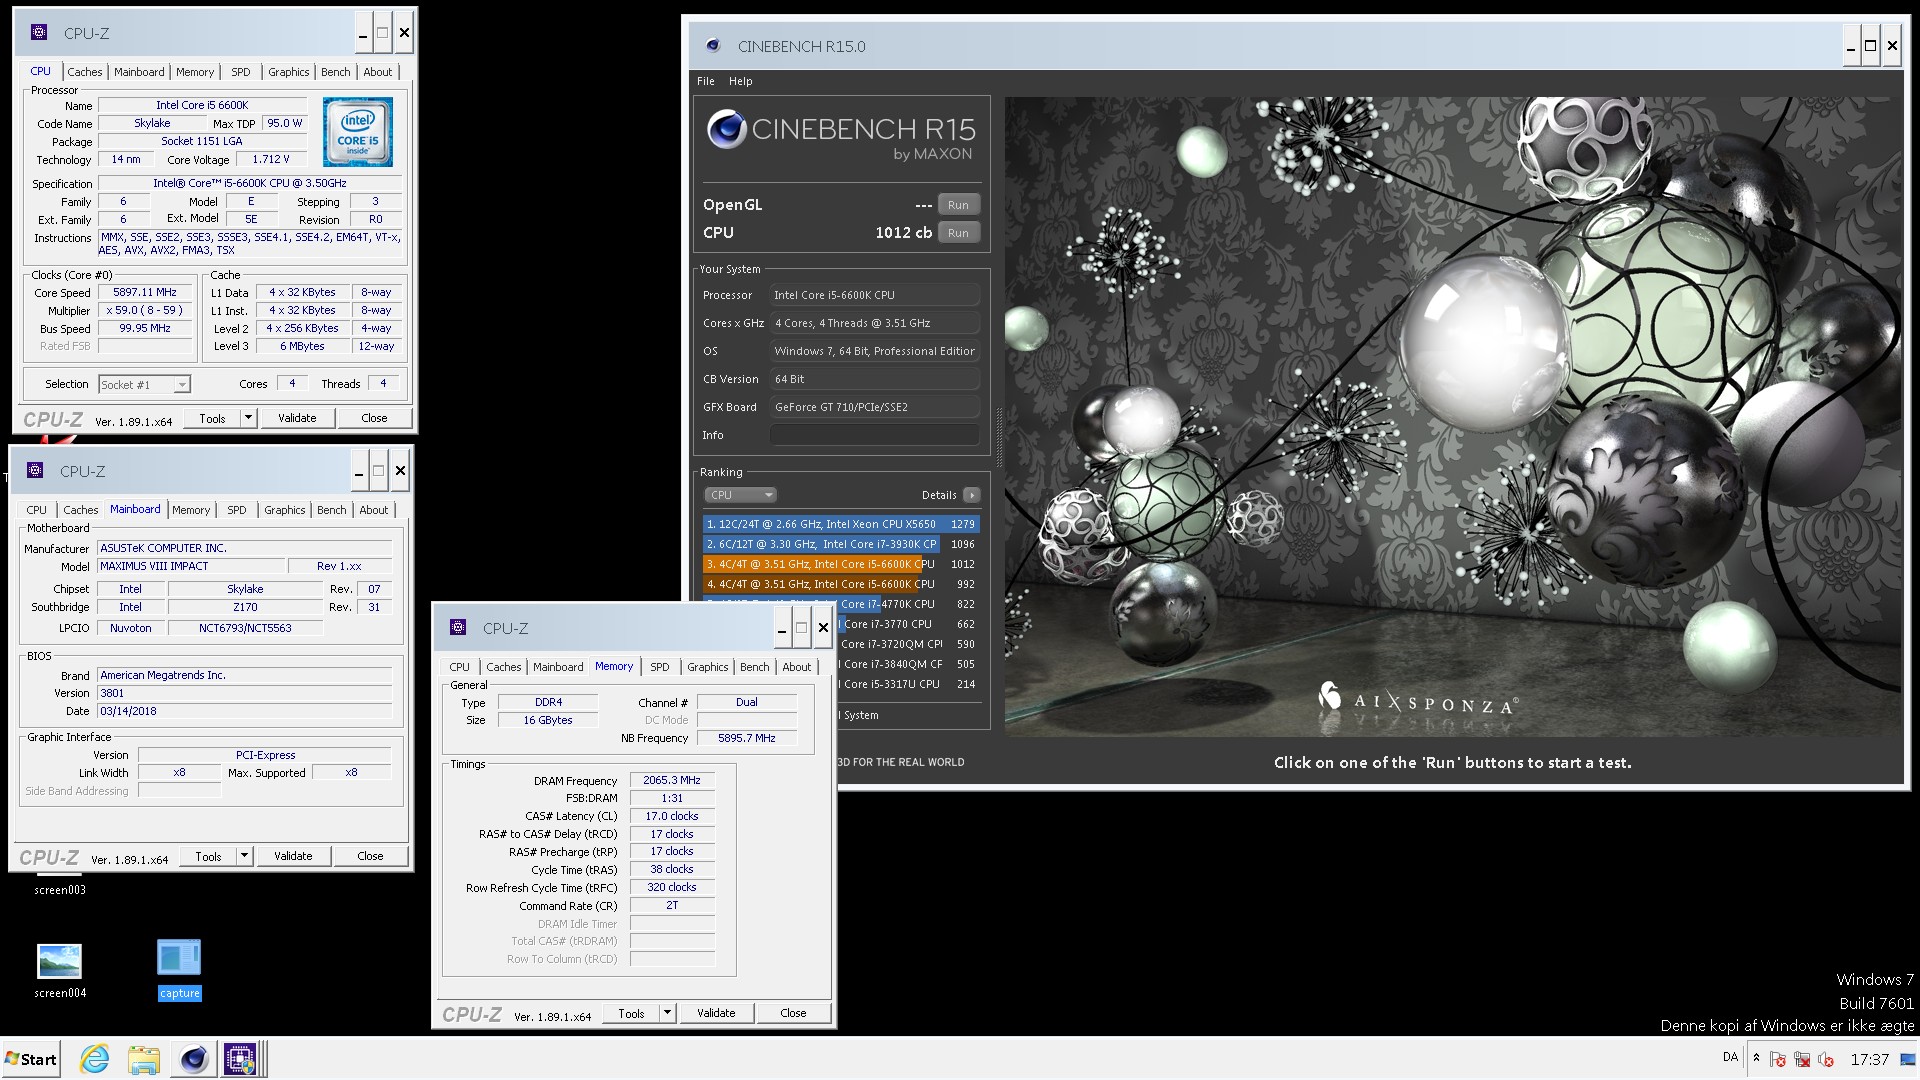Click the Cinebench rendered scene image
Screen dimensions: 1920x1080
pyautogui.click(x=1453, y=416)
